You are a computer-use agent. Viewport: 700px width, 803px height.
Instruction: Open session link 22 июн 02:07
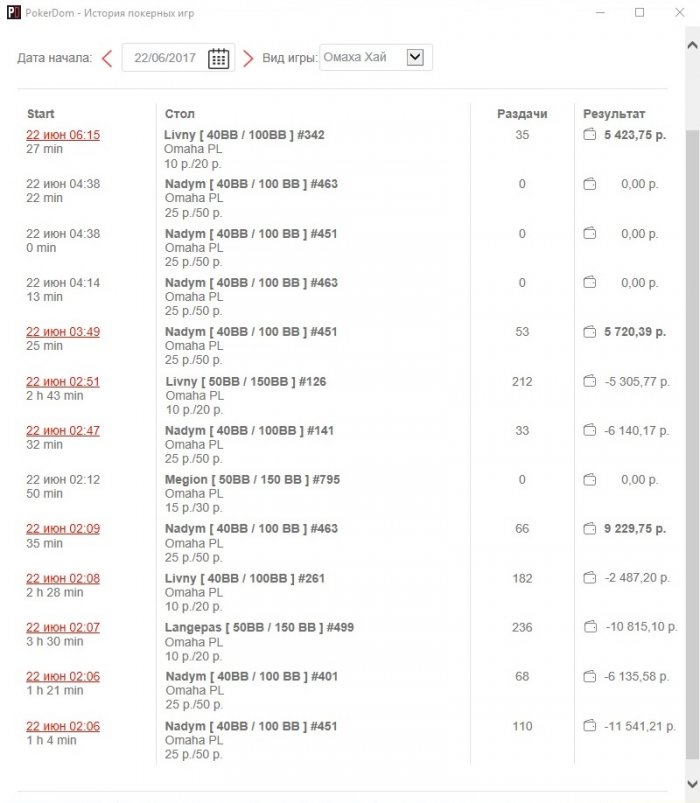pos(63,627)
